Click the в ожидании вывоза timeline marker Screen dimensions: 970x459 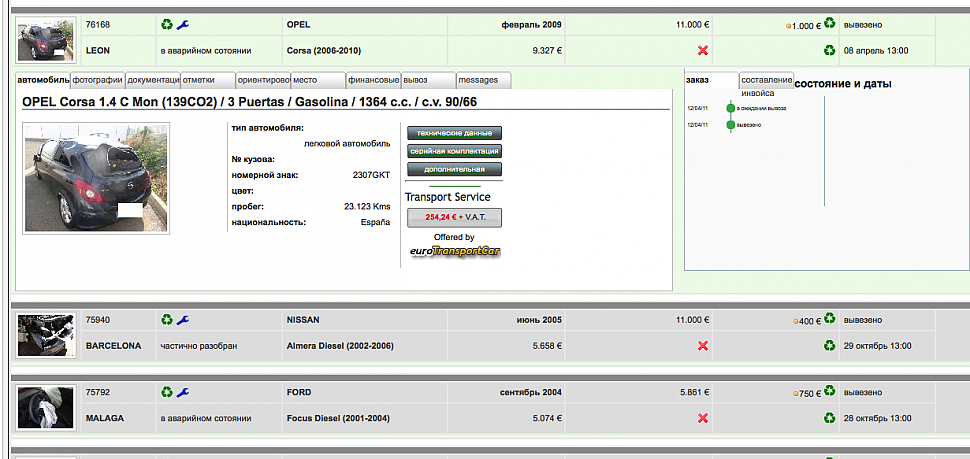tap(730, 108)
